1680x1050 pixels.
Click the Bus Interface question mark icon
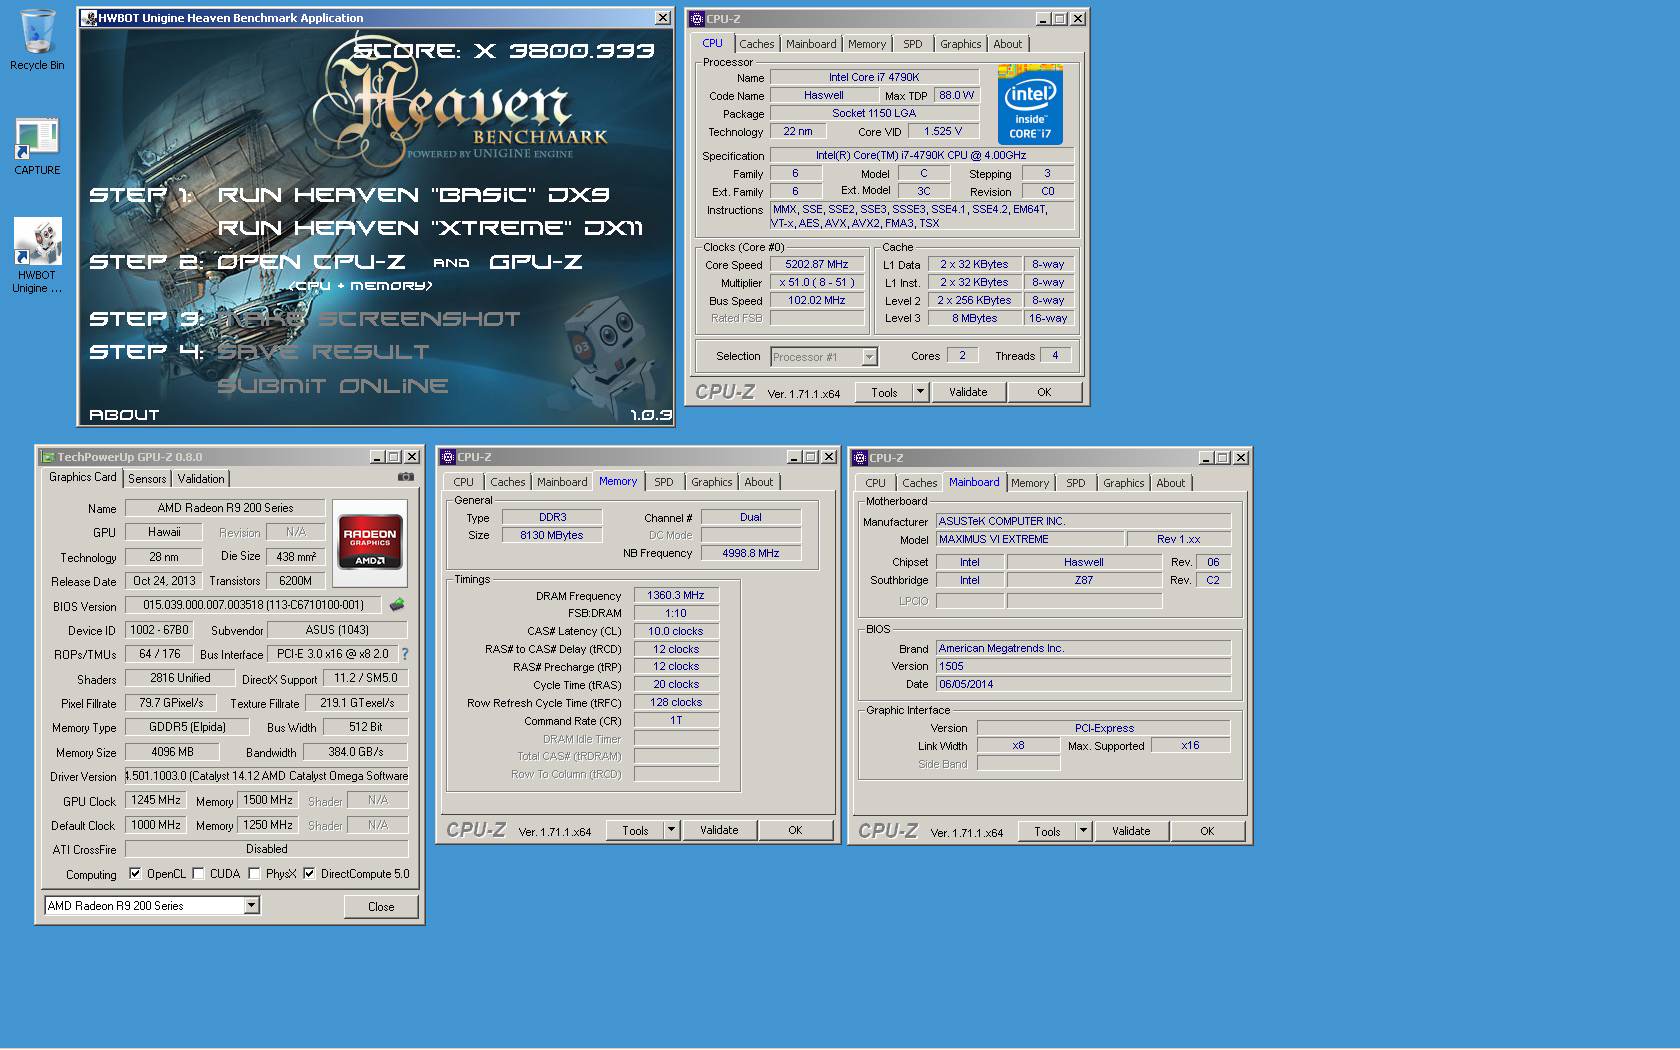click(405, 654)
